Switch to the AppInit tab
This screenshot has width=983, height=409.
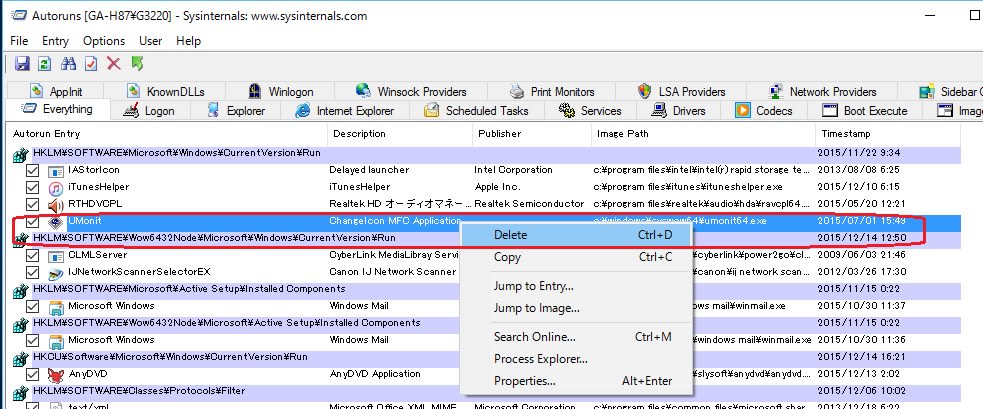[x=56, y=92]
